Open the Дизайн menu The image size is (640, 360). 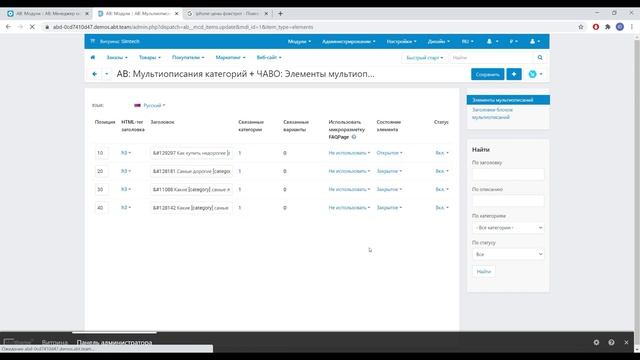pyautogui.click(x=438, y=41)
